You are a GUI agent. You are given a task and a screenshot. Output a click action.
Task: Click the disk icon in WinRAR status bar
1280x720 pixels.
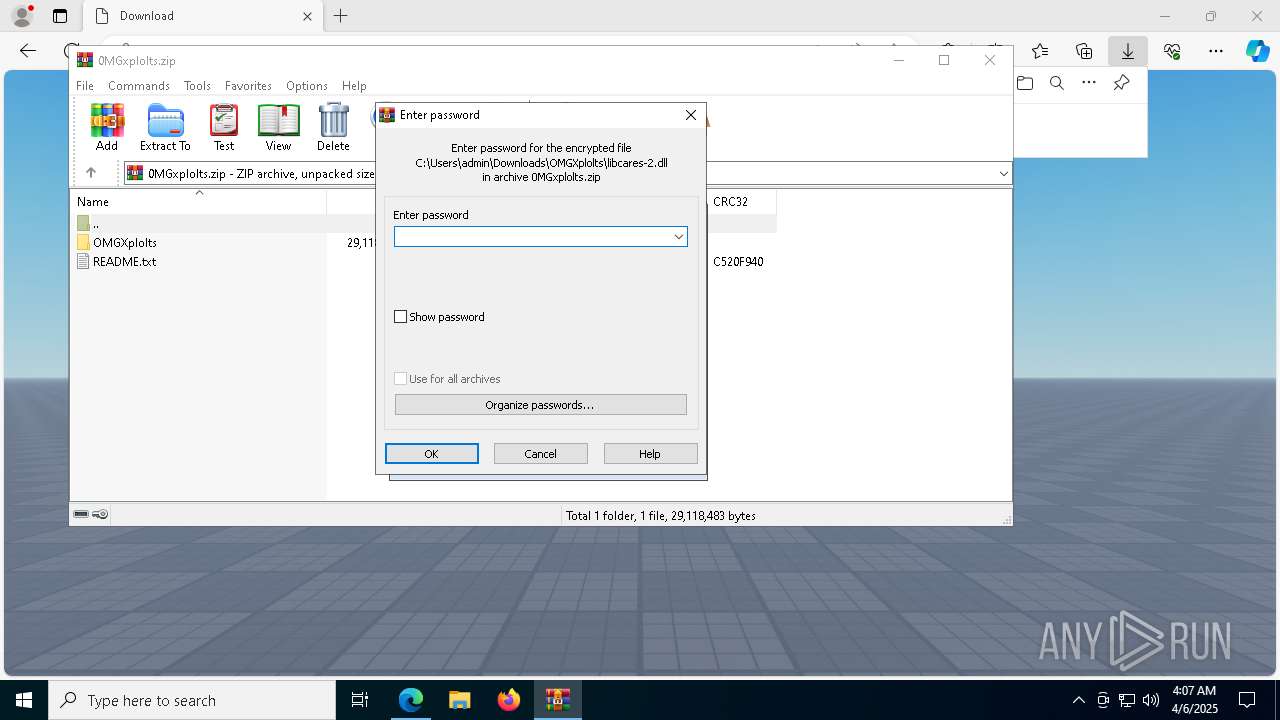click(81, 515)
